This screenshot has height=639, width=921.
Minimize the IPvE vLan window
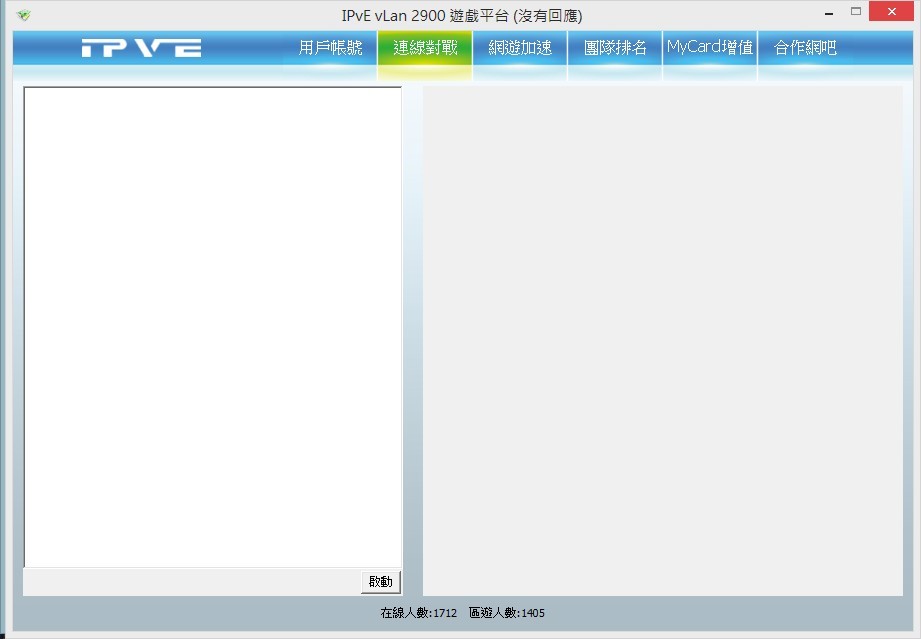click(829, 12)
